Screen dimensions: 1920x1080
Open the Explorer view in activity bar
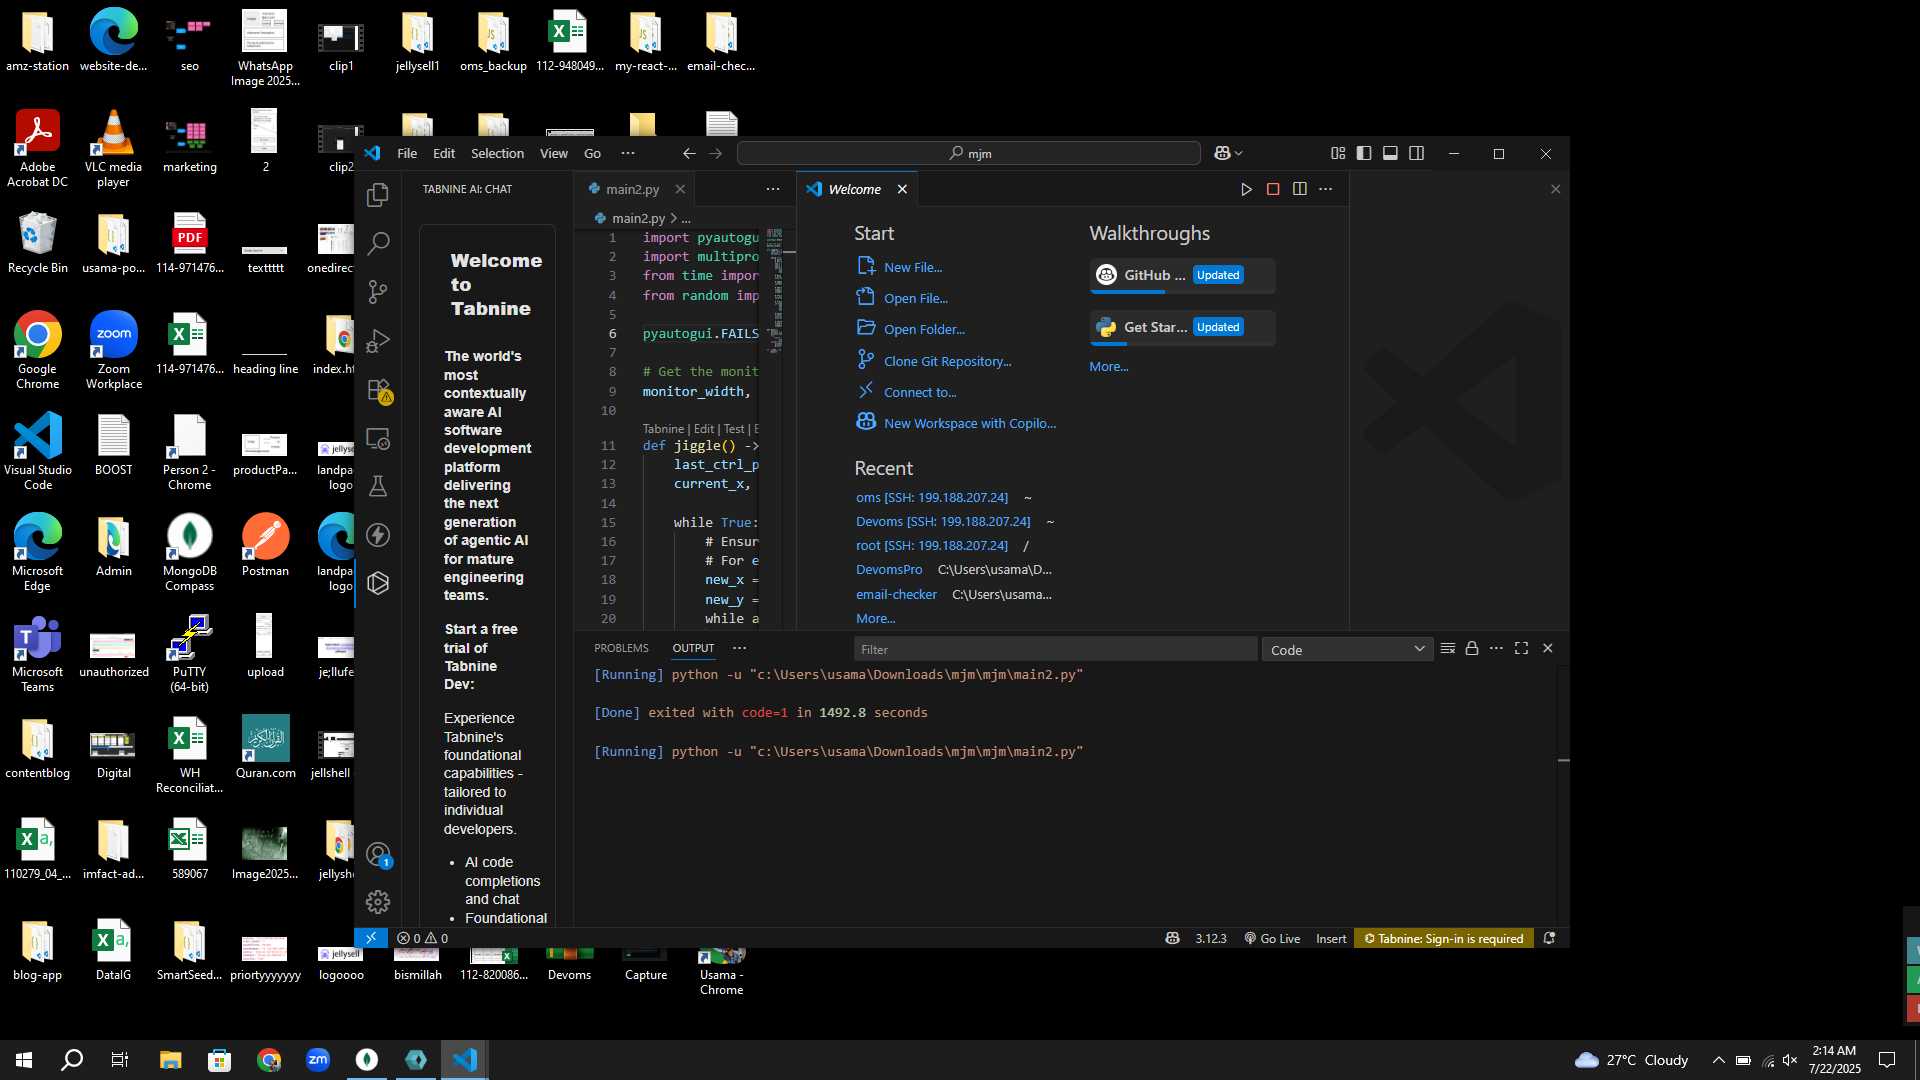378,195
